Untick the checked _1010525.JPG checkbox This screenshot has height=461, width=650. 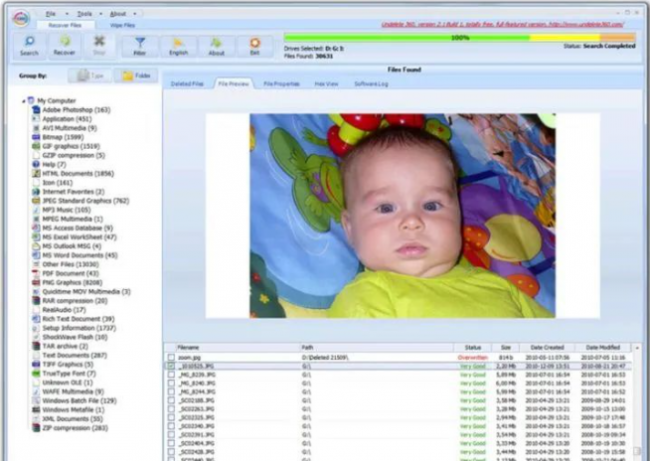[x=171, y=366]
